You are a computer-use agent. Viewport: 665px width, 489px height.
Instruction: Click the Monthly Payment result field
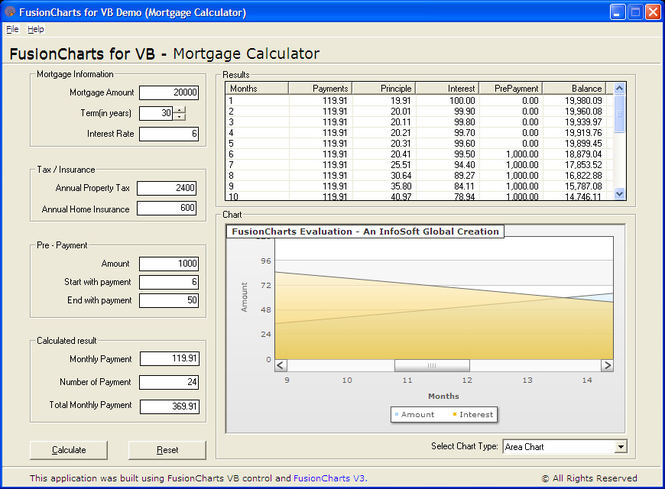coord(170,359)
